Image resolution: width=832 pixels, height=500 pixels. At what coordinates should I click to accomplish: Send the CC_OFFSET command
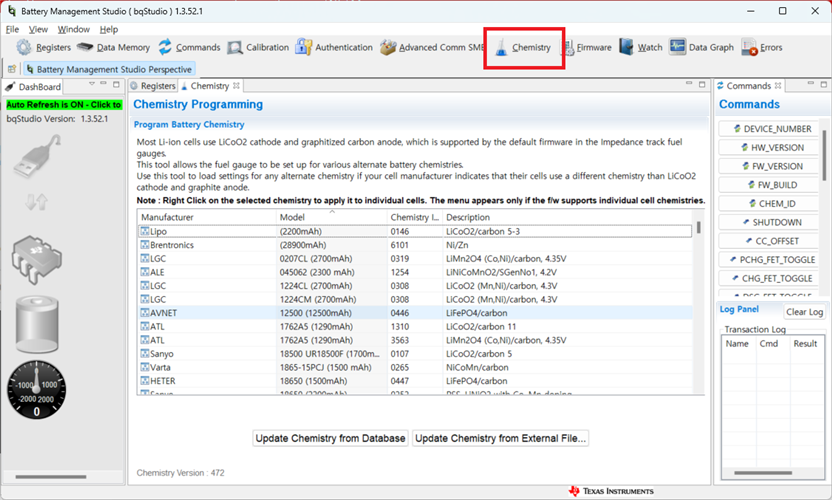pyautogui.click(x=768, y=241)
